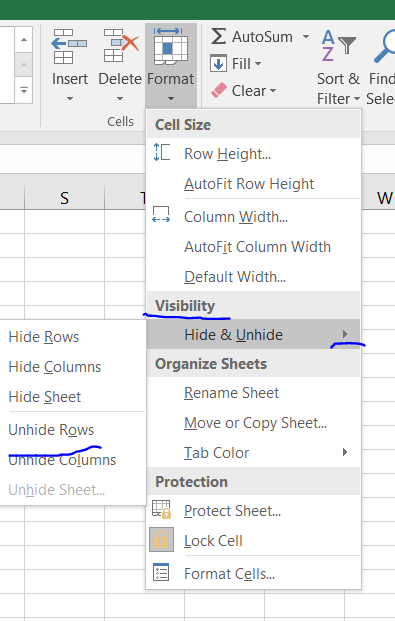This screenshot has height=621, width=395.
Task: Click the Fill down-arrow icon
Action: [x=218, y=63]
